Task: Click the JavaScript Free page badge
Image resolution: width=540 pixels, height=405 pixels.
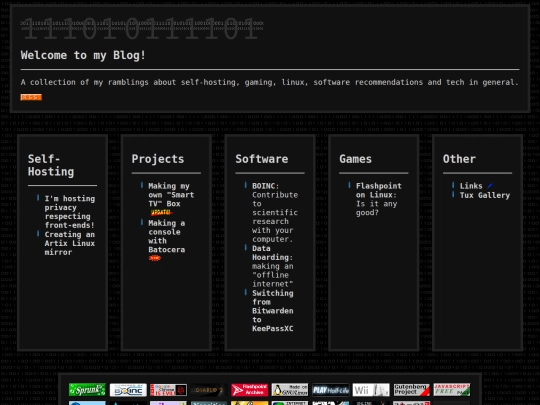Action: (x=452, y=390)
